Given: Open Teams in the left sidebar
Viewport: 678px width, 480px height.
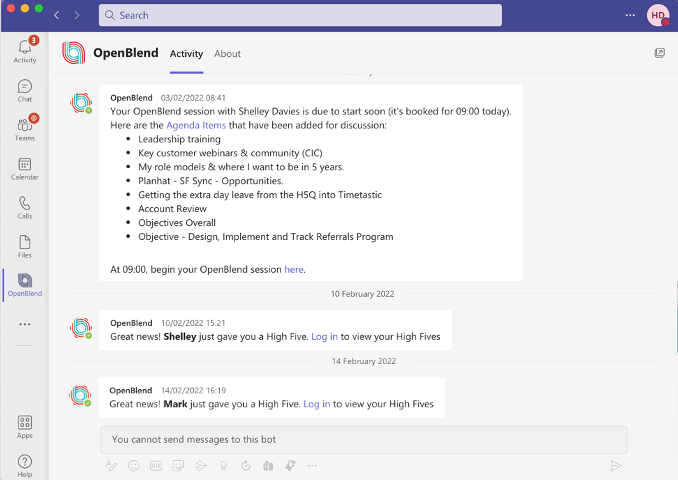Looking at the screenshot, I should (x=25, y=128).
